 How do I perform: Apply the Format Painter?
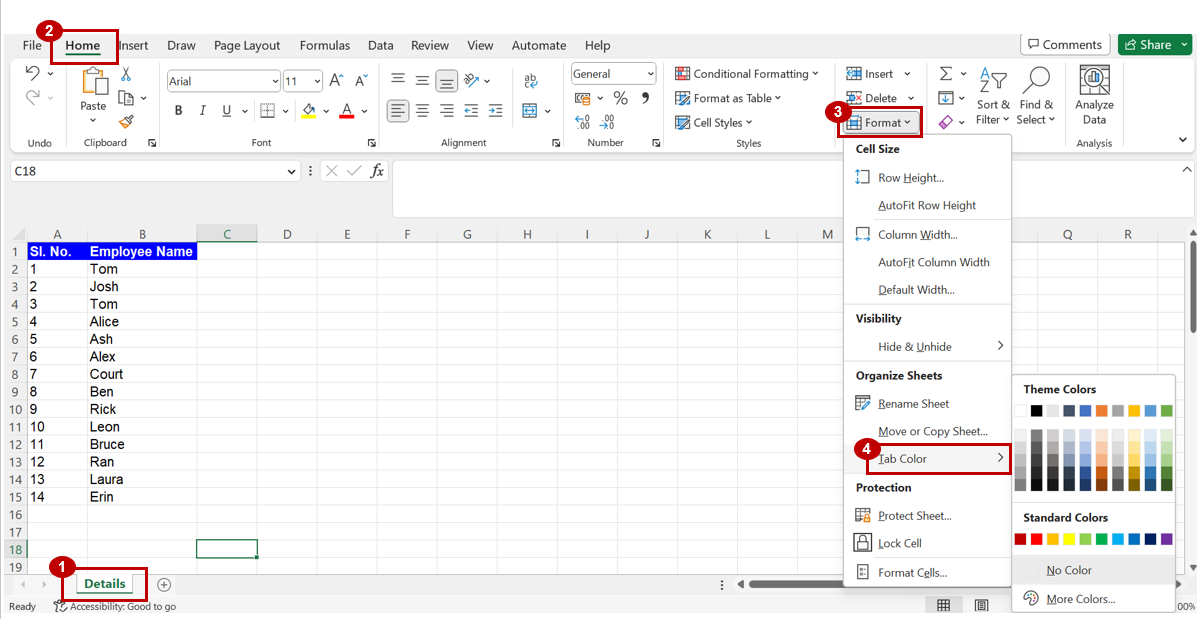(x=128, y=122)
